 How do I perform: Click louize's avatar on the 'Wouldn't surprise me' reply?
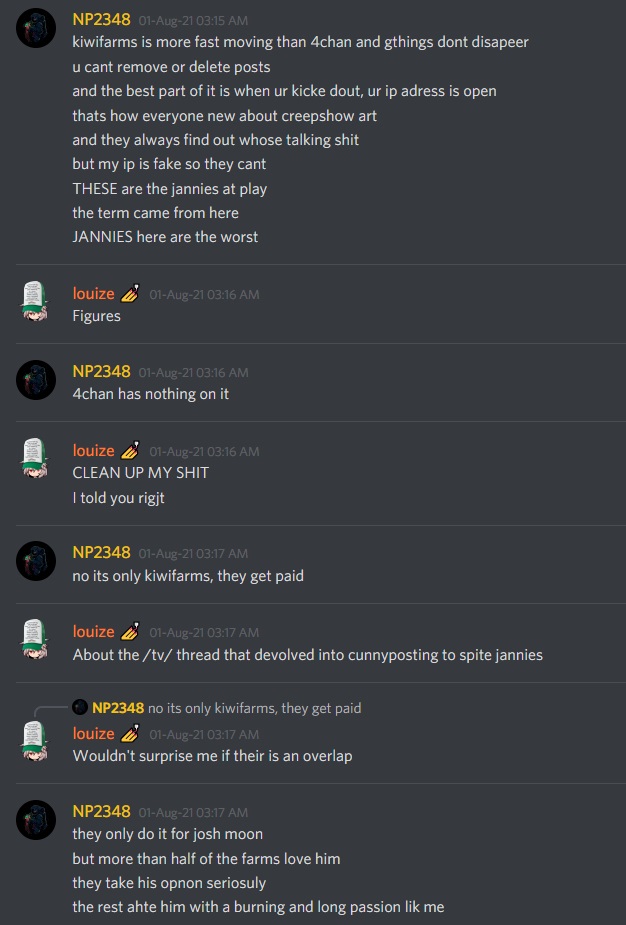35,741
